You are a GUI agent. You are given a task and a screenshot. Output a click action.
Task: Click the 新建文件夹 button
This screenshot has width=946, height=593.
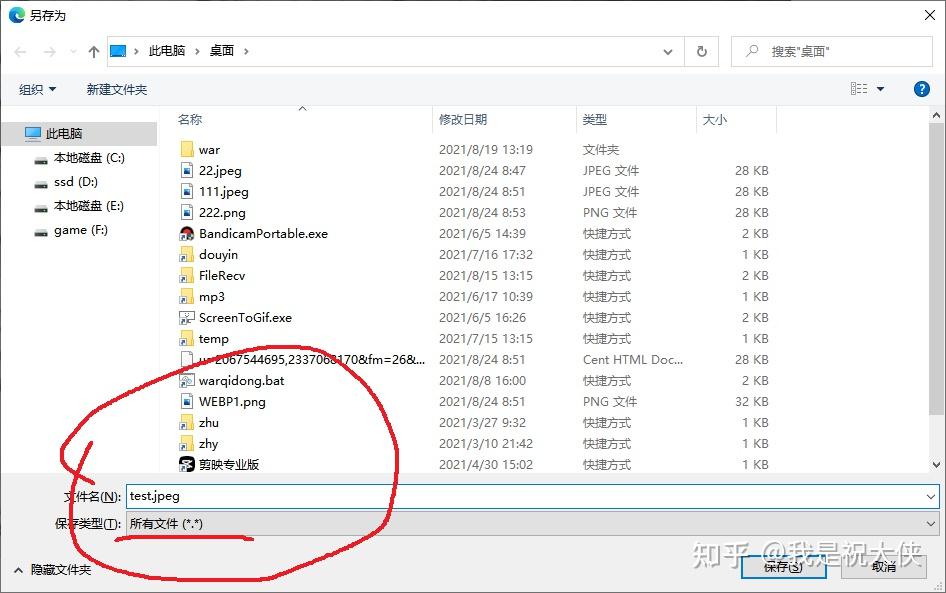tap(117, 88)
